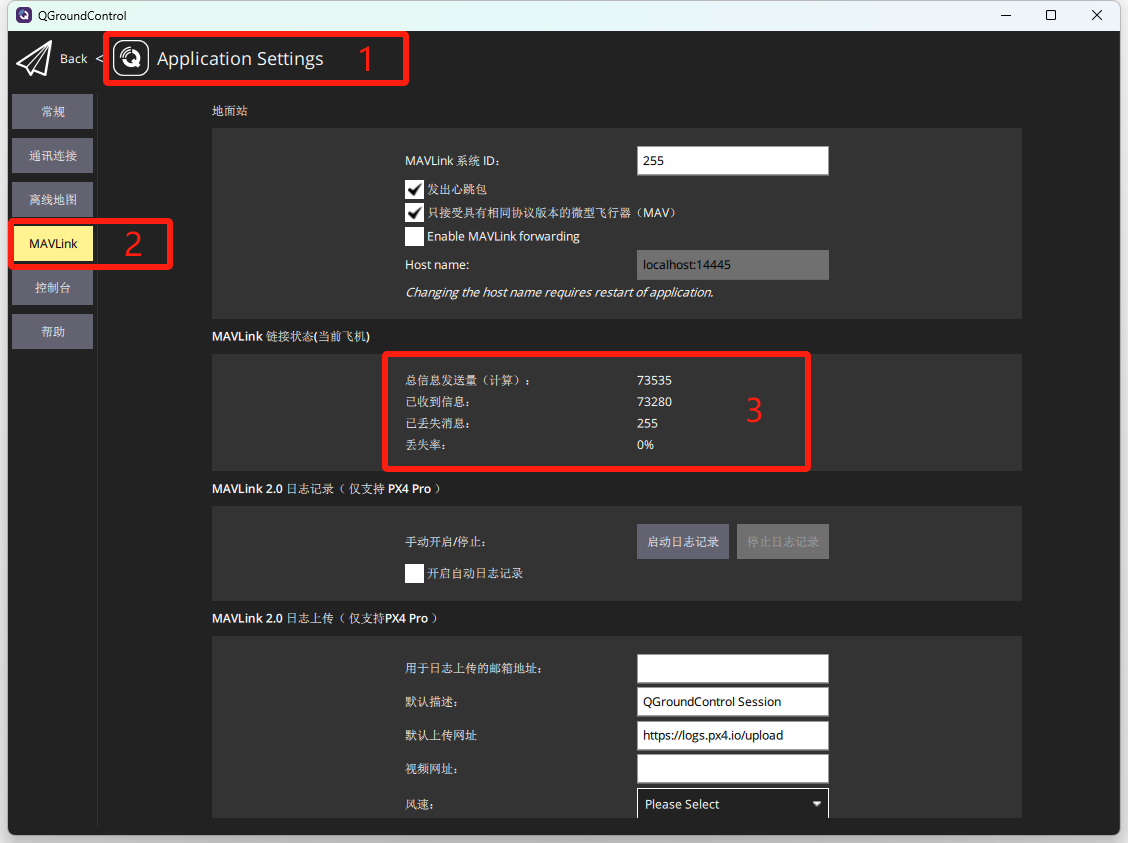Open the 风速 Please Select dropdown
The height and width of the screenshot is (843, 1128).
(732, 803)
